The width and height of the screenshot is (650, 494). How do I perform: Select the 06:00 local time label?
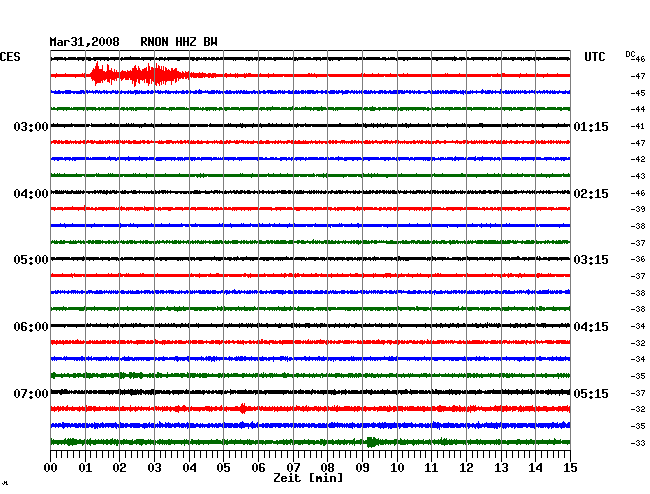tap(31, 327)
